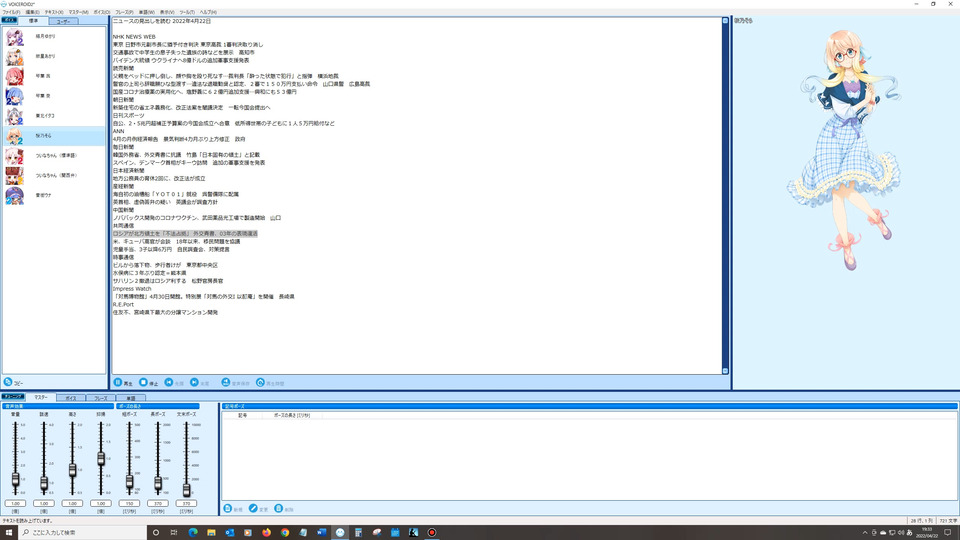The width and height of the screenshot is (960, 540).
Task: Click the 話速 value input box
Action: click(44, 503)
